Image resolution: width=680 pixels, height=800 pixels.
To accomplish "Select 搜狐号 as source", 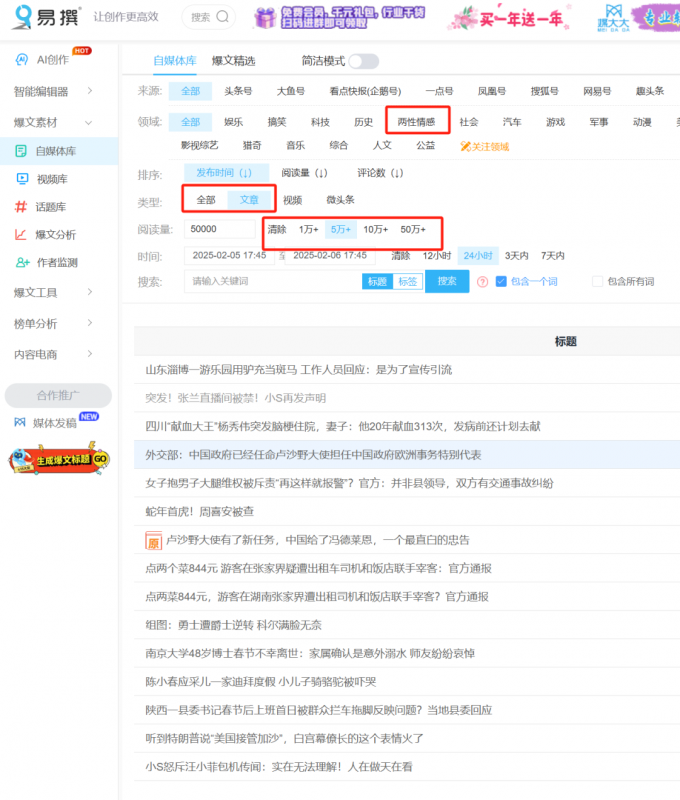I will 544,91.
